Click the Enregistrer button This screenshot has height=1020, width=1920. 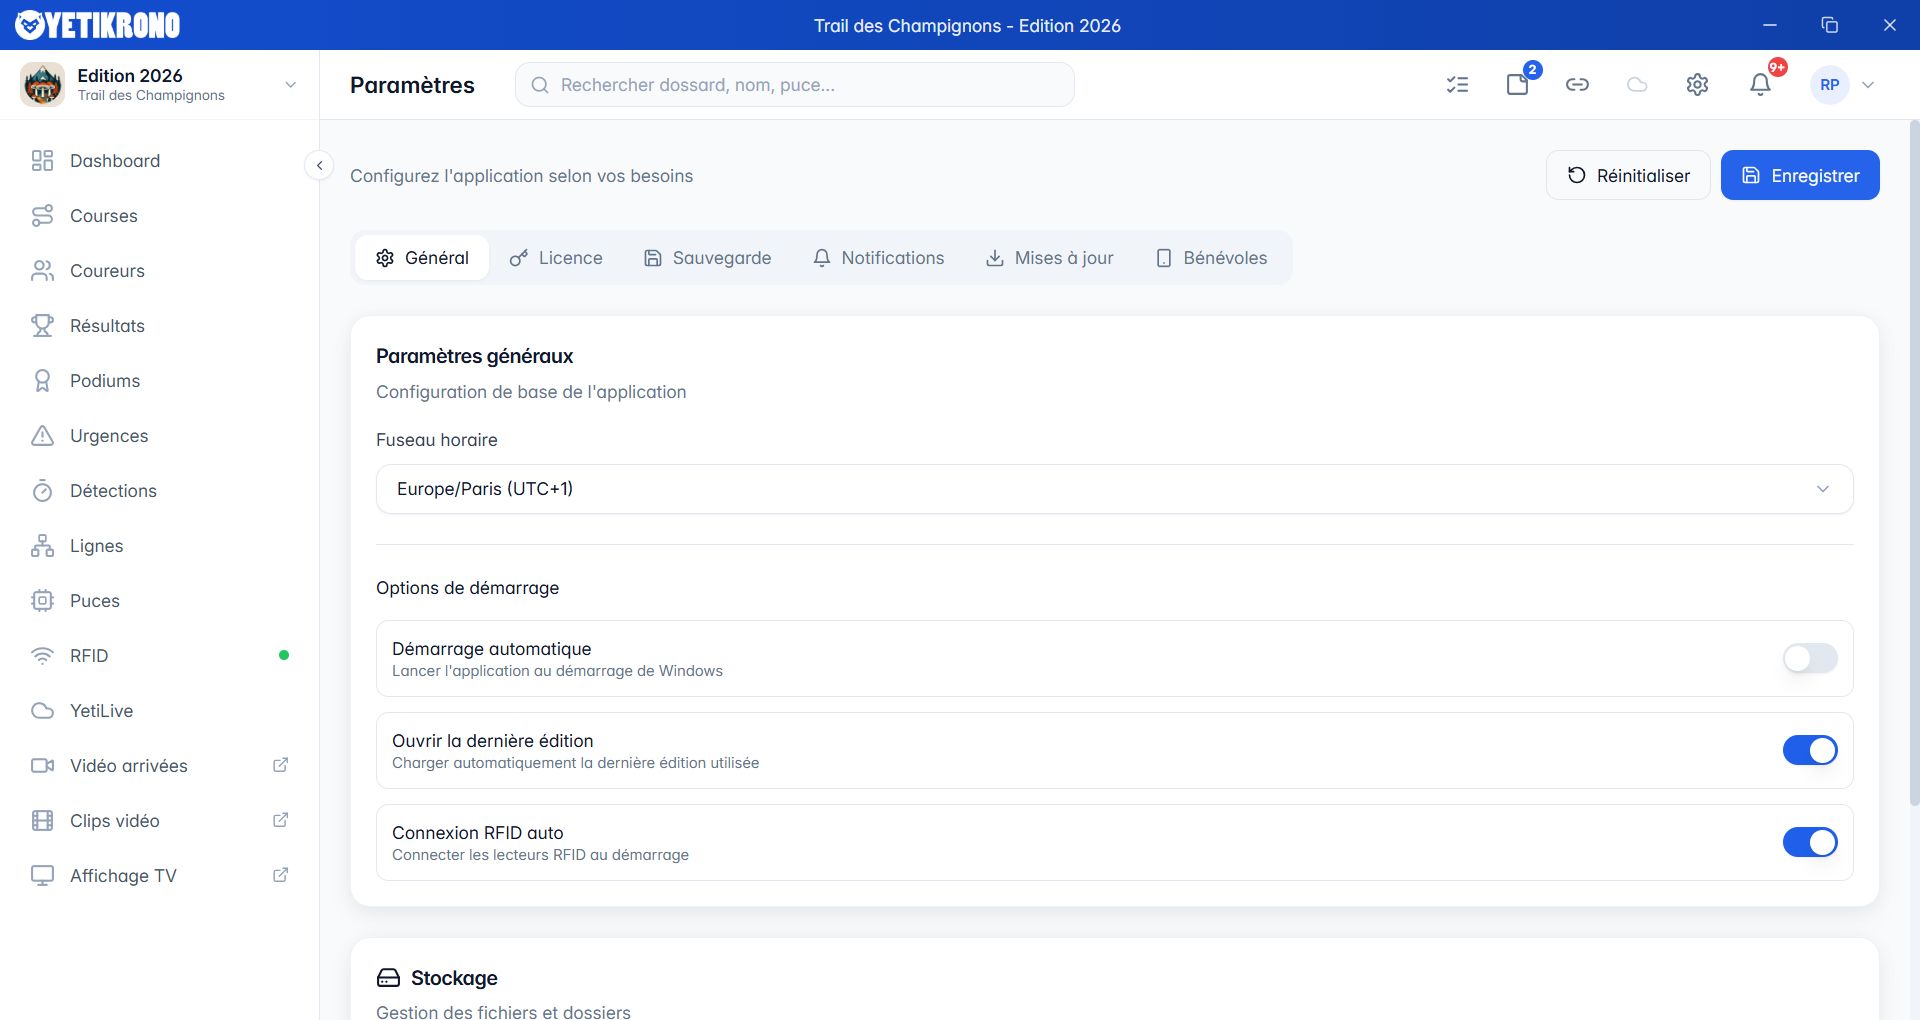(1799, 175)
